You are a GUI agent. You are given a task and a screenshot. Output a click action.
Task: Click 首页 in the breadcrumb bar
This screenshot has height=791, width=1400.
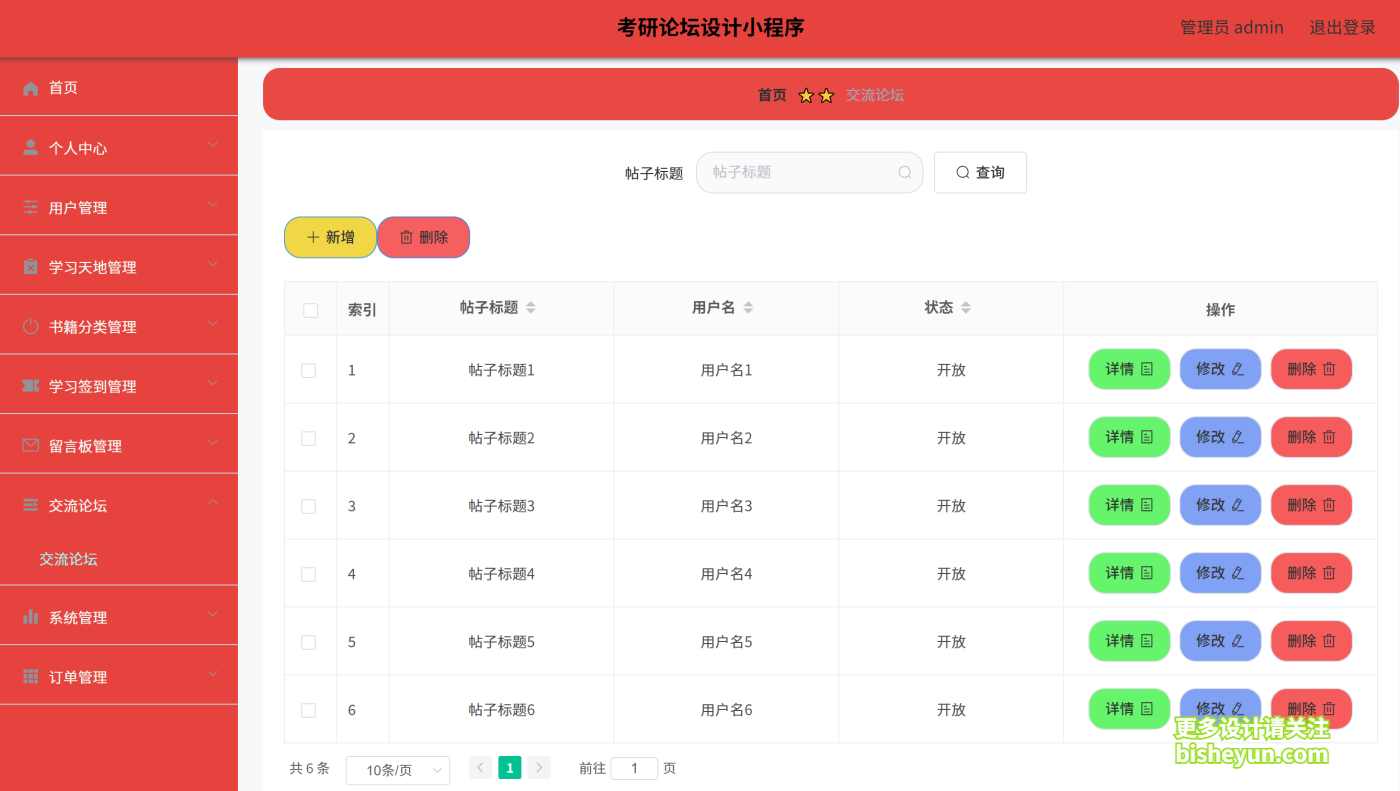click(771, 94)
